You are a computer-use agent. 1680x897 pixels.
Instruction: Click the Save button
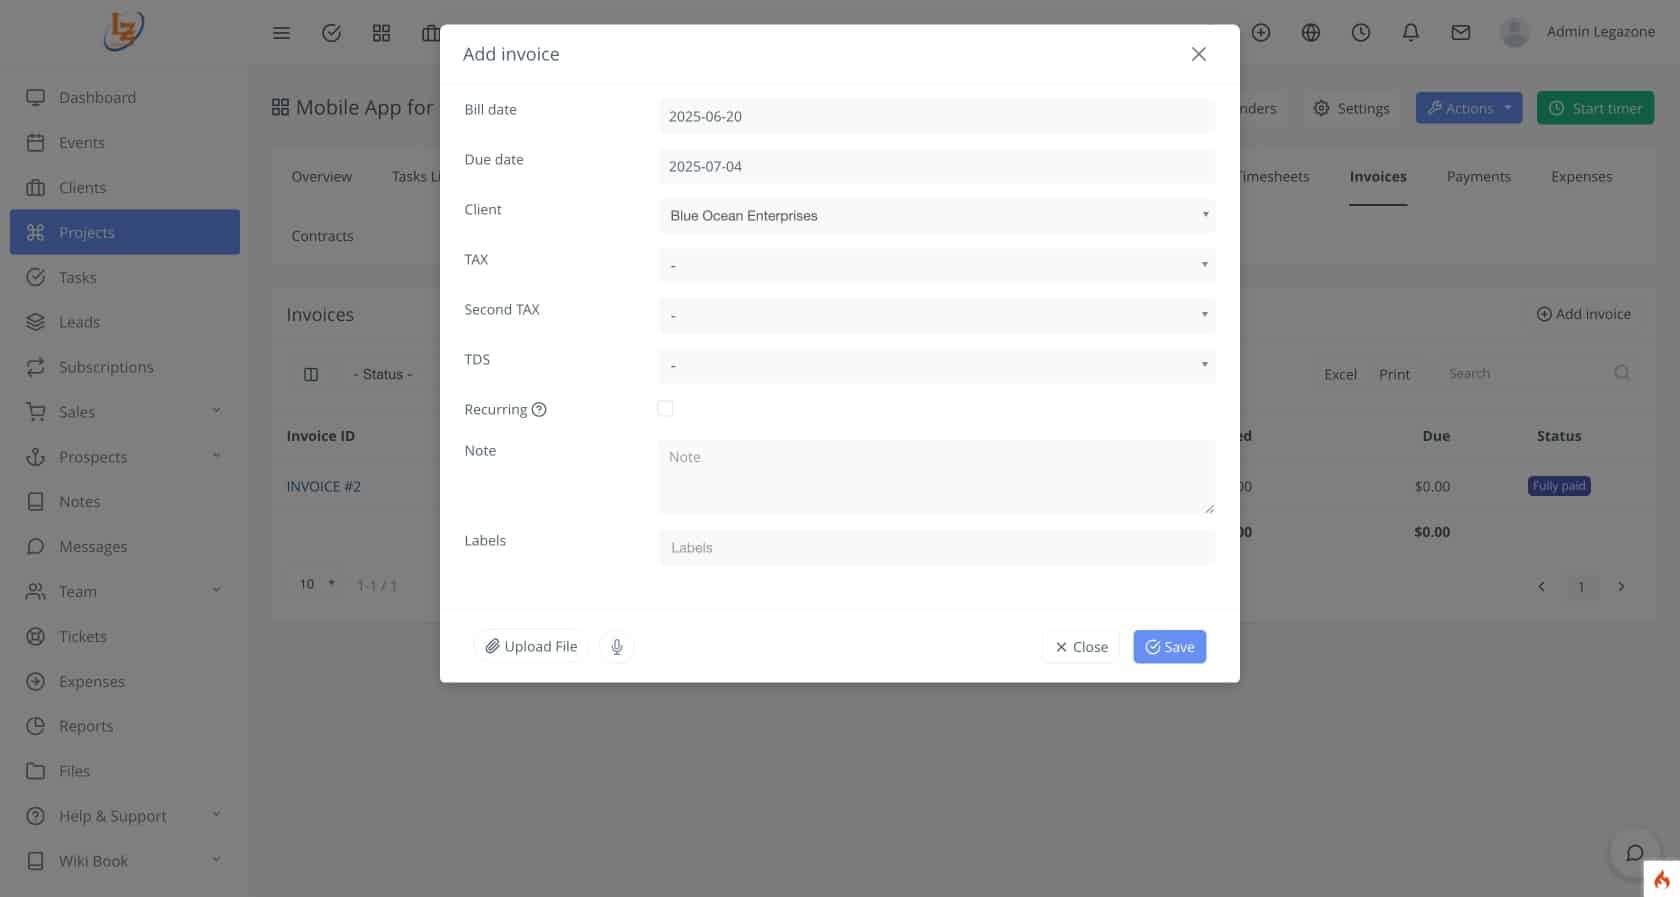coord(1169,647)
